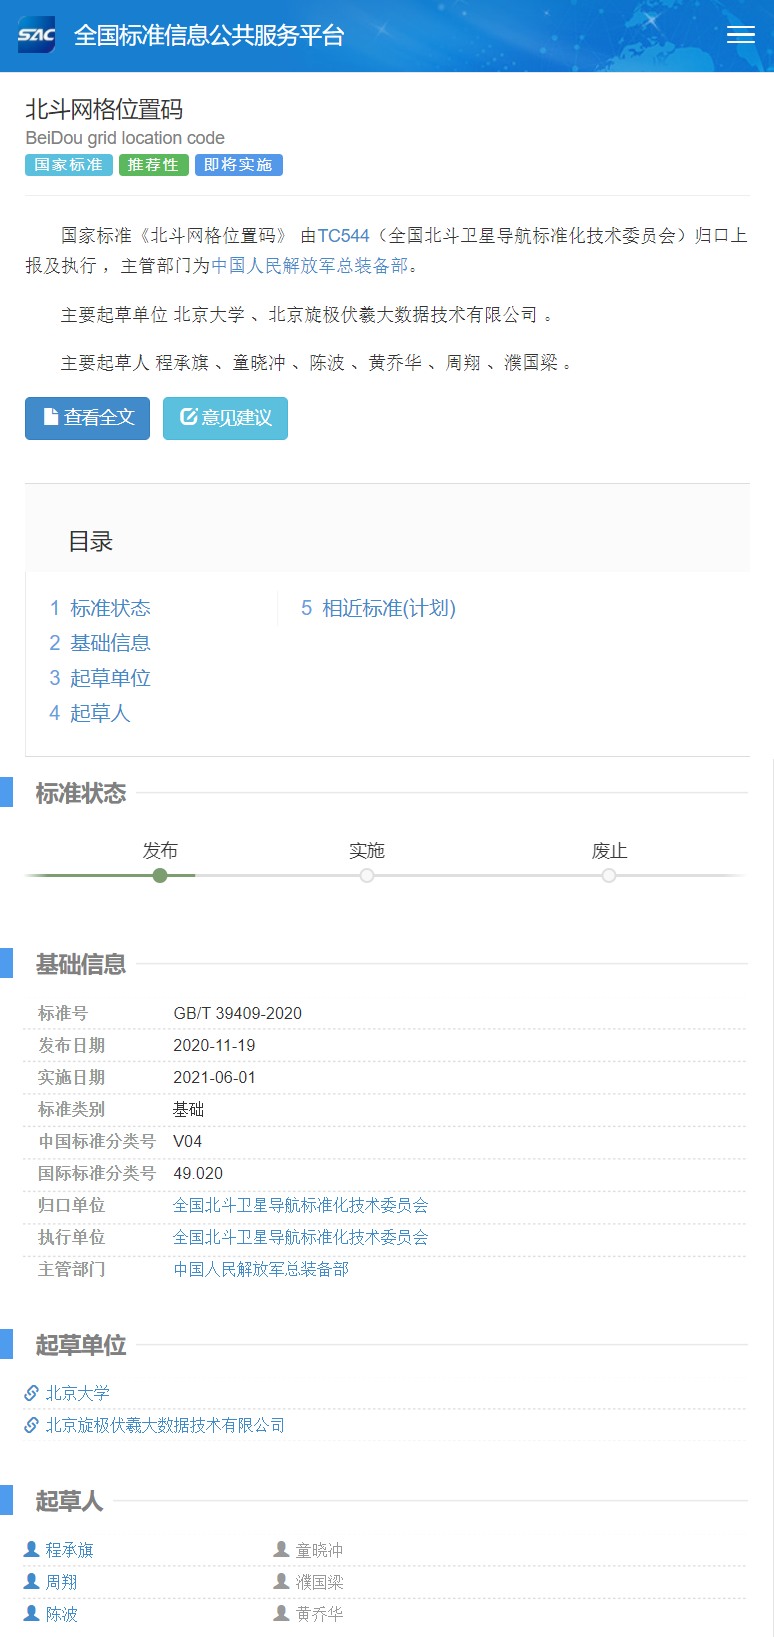This screenshot has height=1637, width=774.
Task: Select the 实施 status marker
Action: point(367,875)
